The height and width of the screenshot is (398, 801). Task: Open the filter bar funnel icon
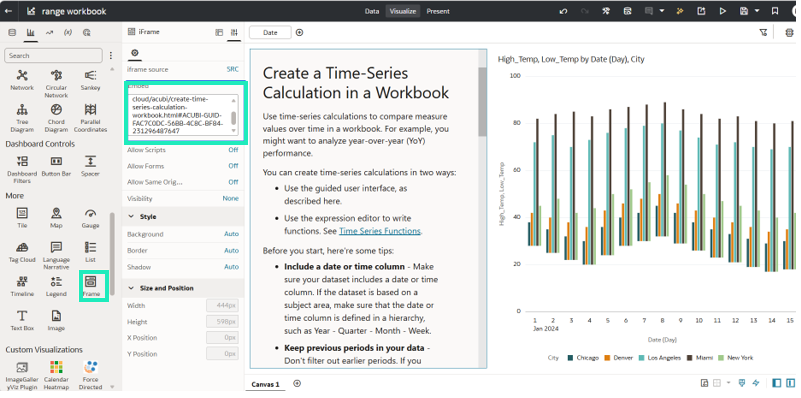click(763, 32)
